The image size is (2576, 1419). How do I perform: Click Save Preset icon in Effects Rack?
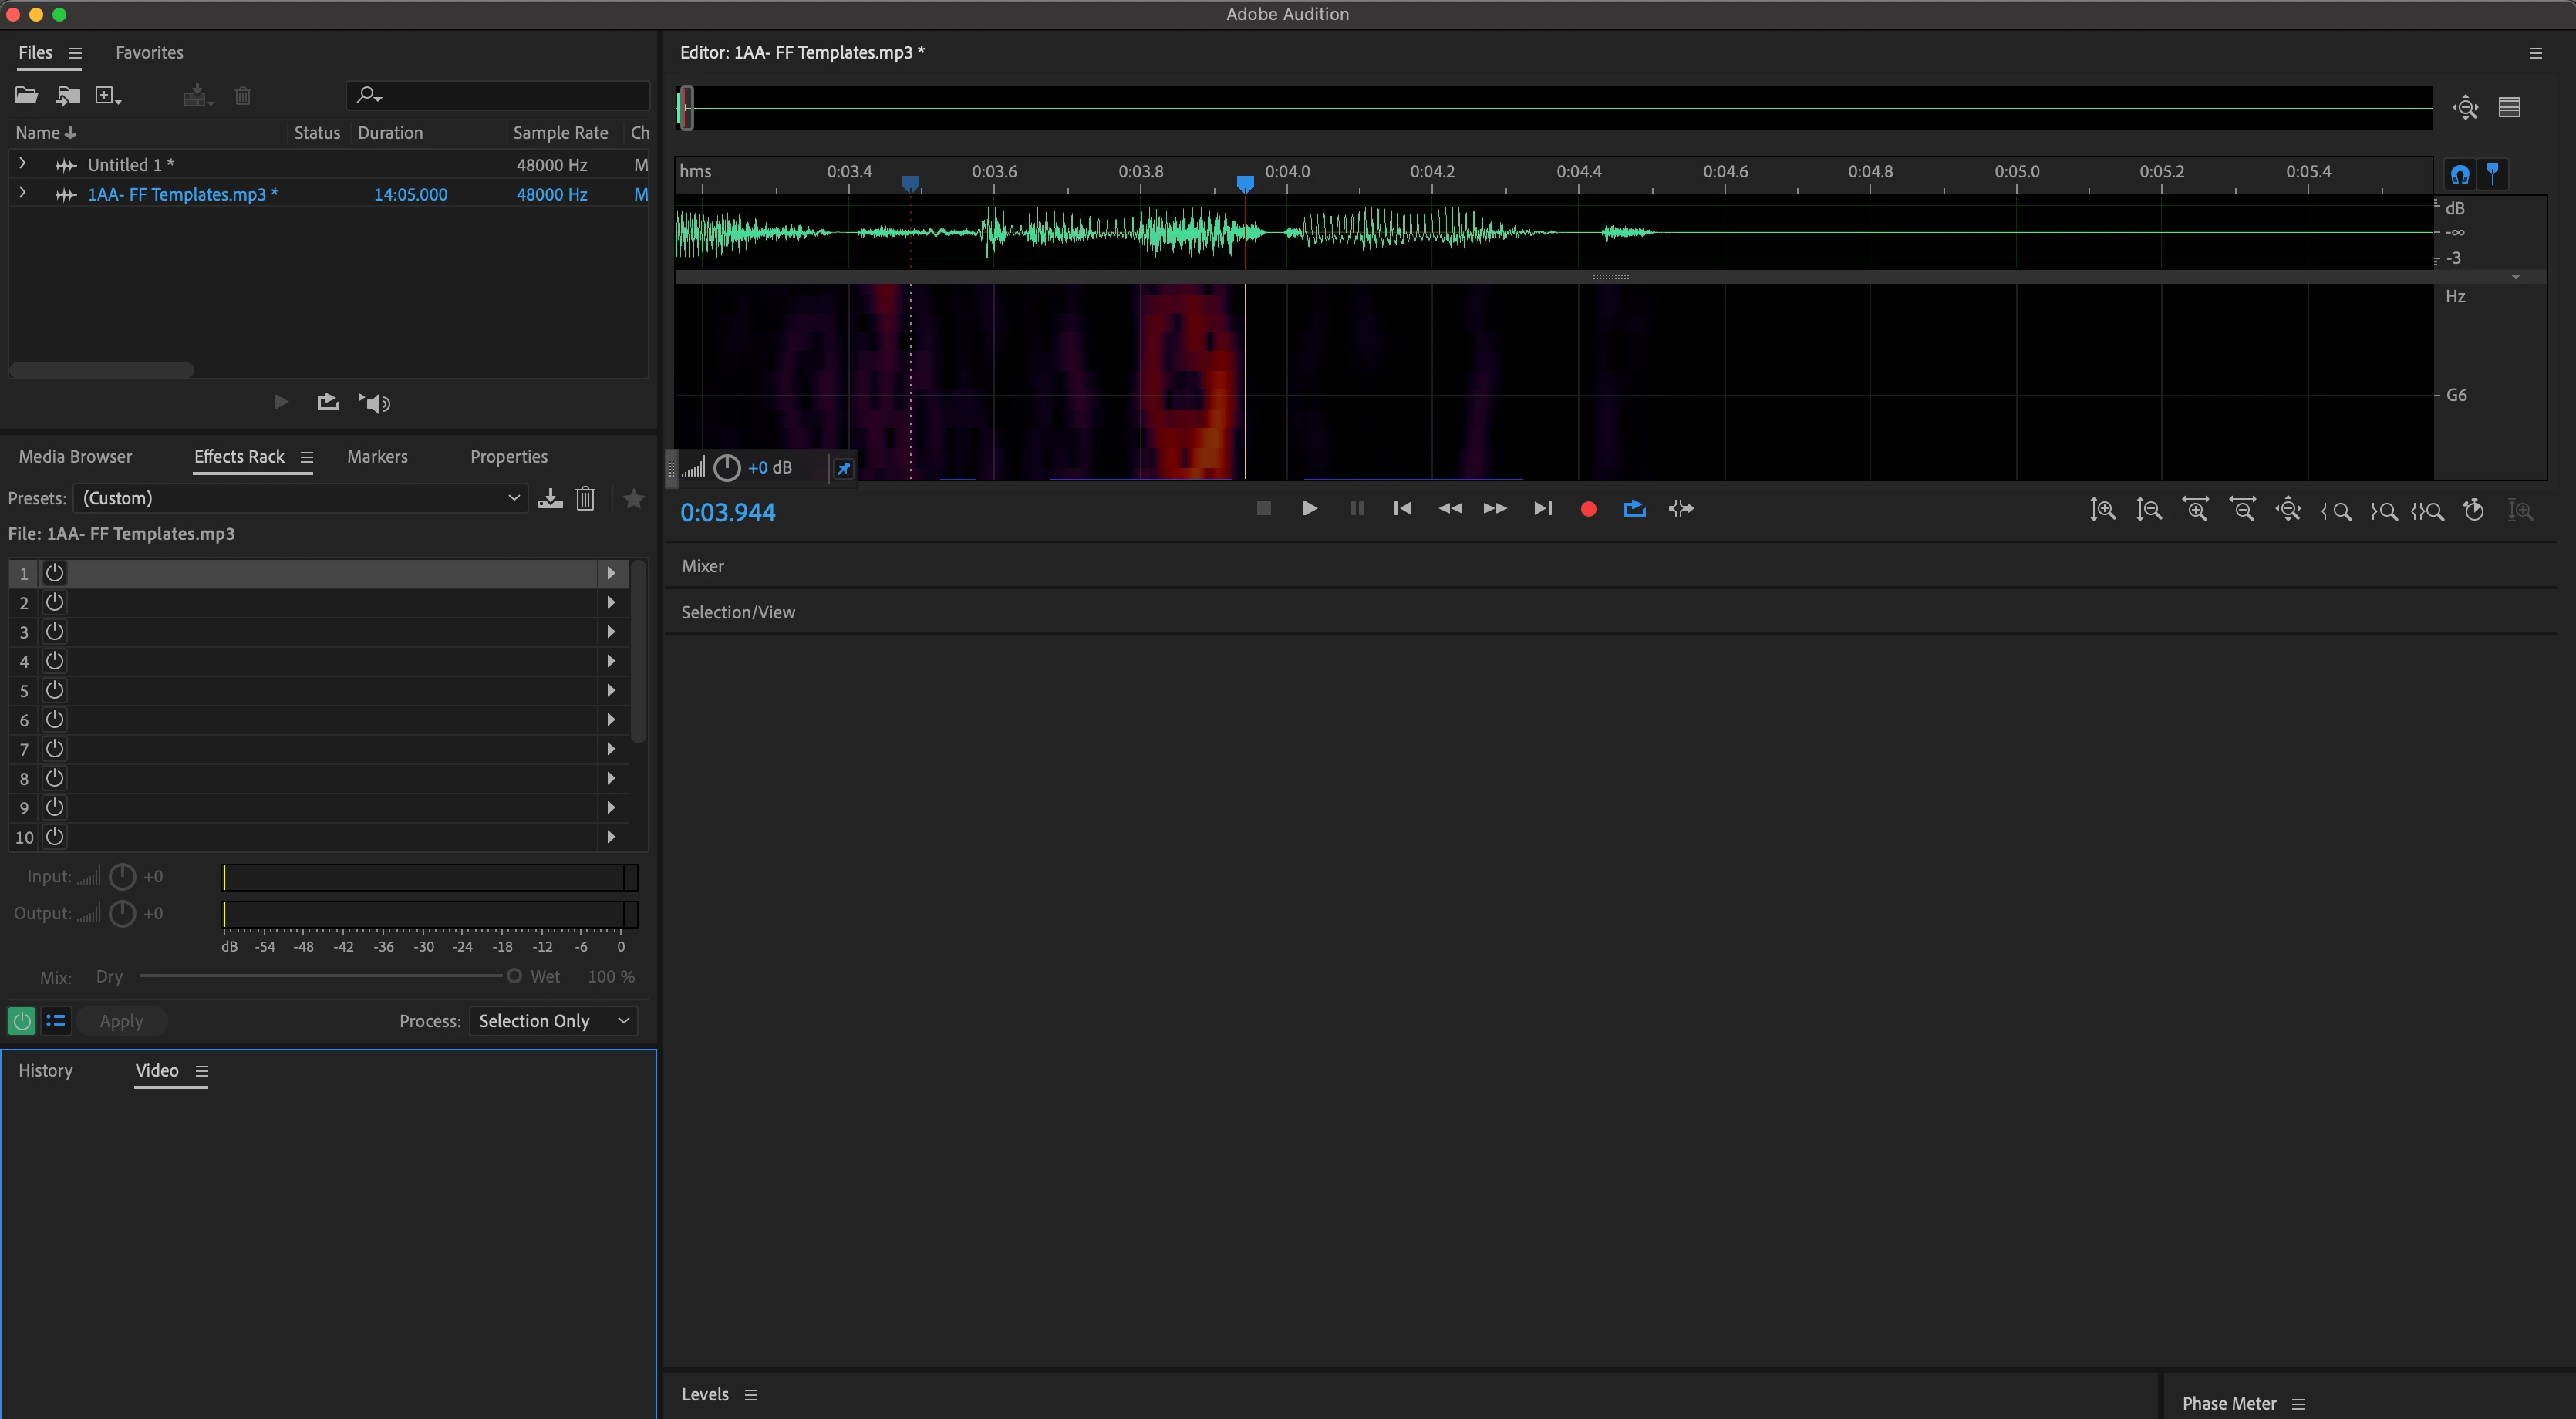[x=550, y=498]
